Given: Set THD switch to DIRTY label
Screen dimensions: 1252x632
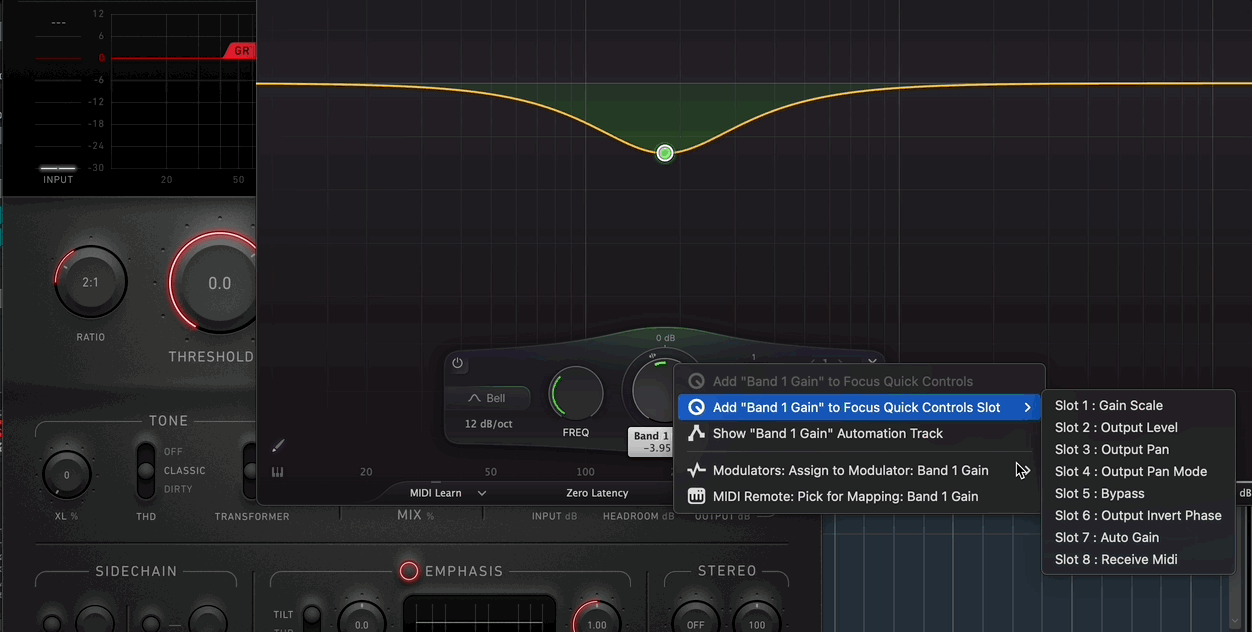Looking at the screenshot, I should 178,489.
